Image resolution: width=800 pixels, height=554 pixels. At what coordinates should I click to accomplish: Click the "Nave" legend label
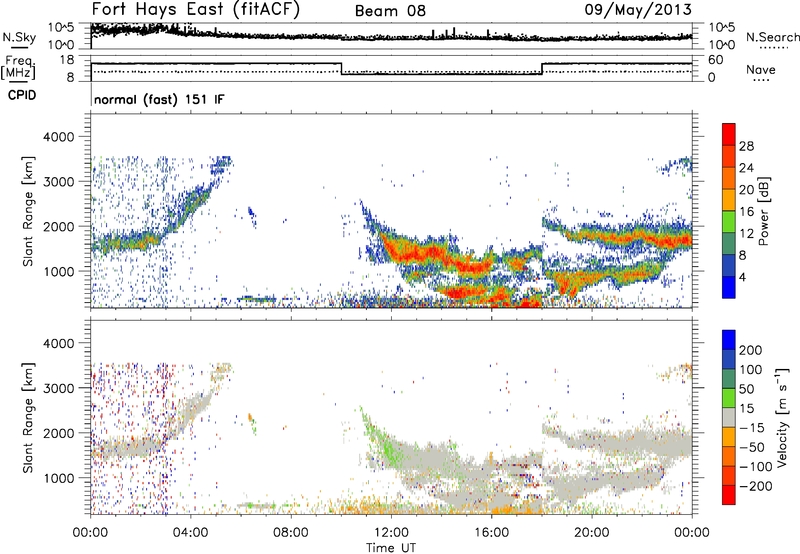point(761,69)
